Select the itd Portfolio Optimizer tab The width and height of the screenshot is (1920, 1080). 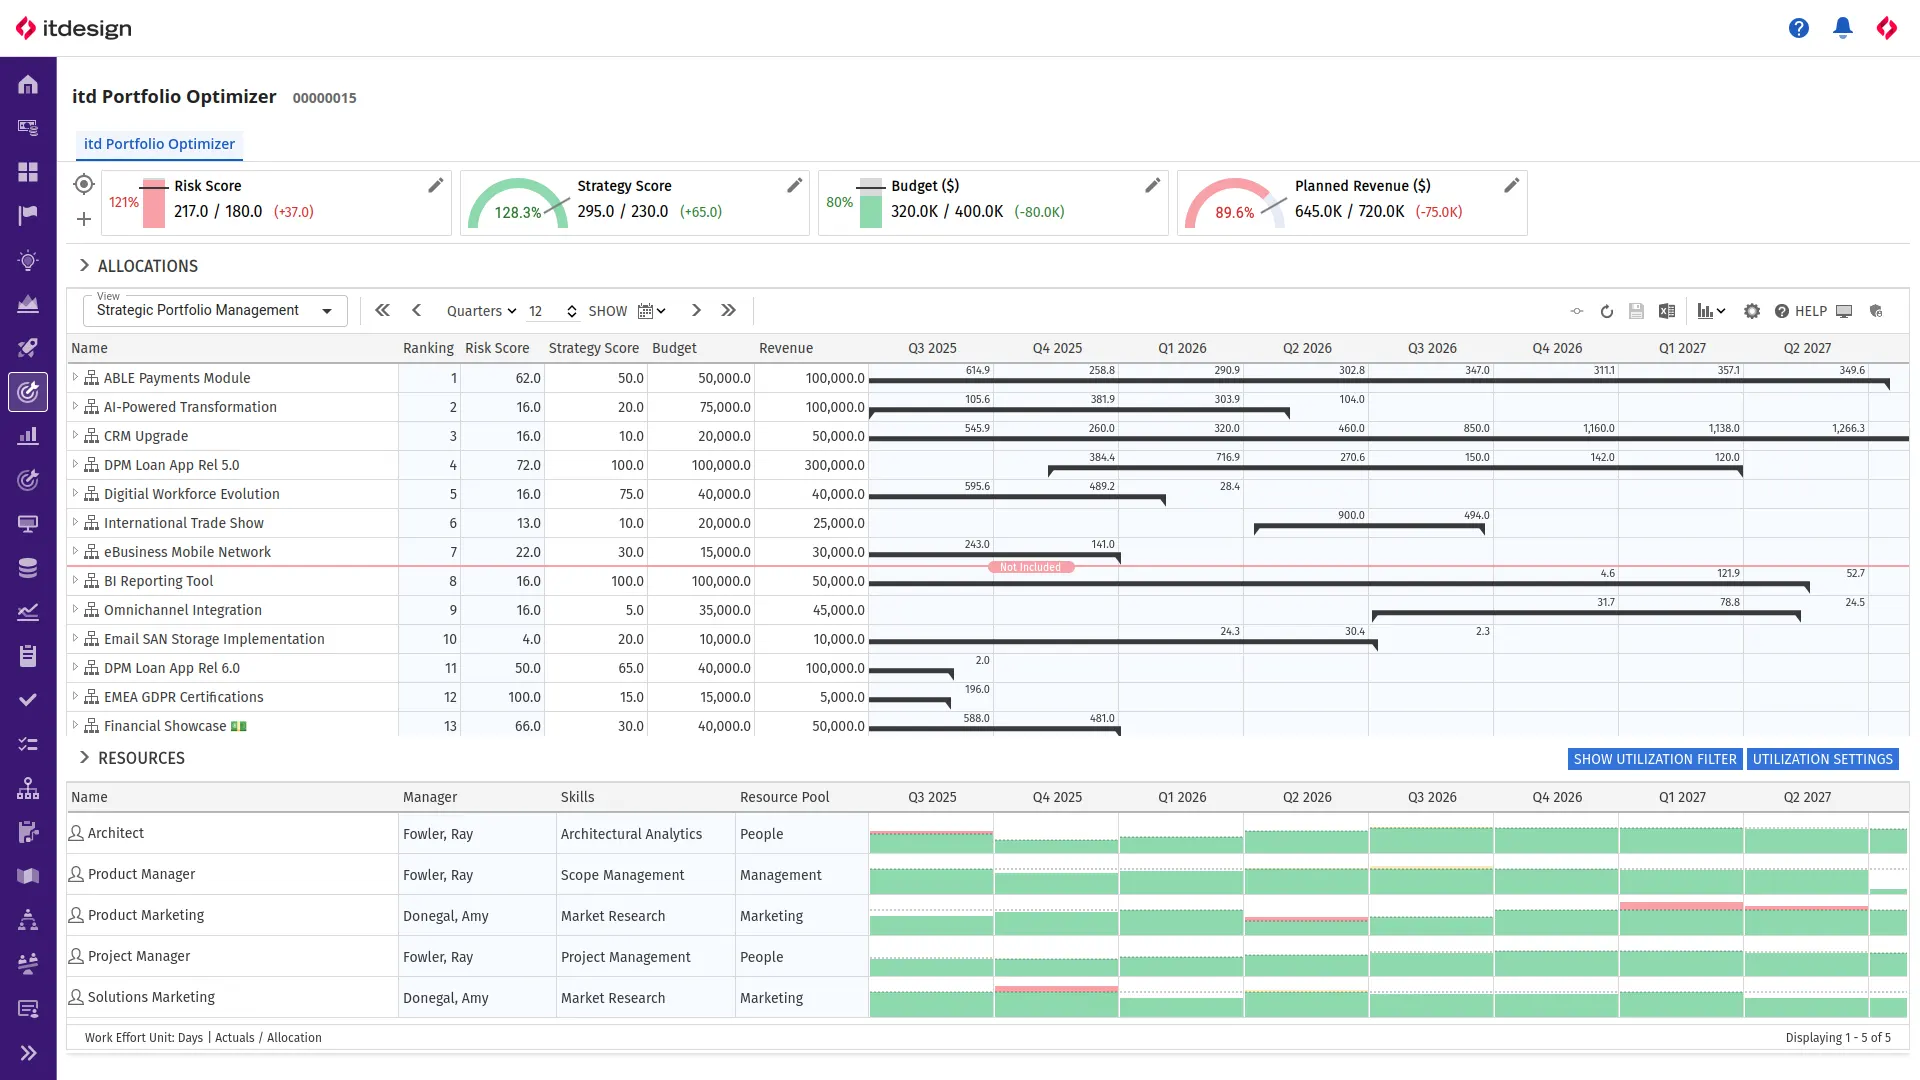159,144
